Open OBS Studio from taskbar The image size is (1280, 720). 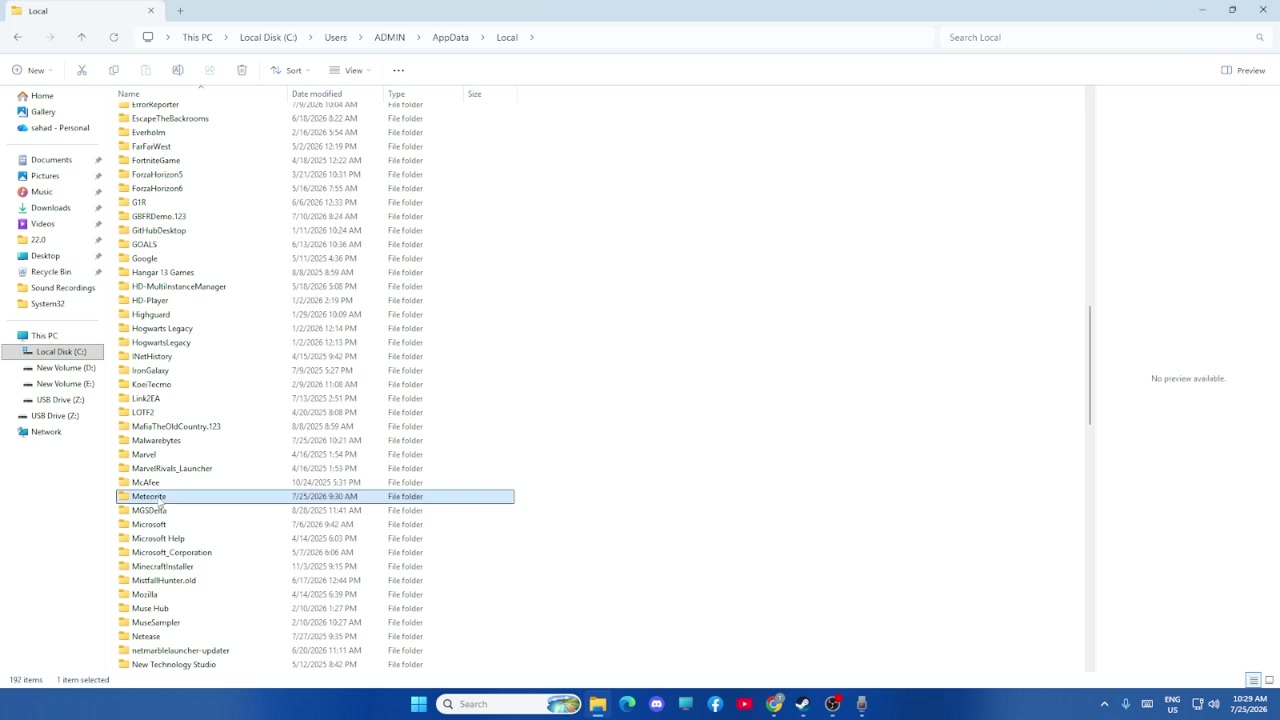832,704
